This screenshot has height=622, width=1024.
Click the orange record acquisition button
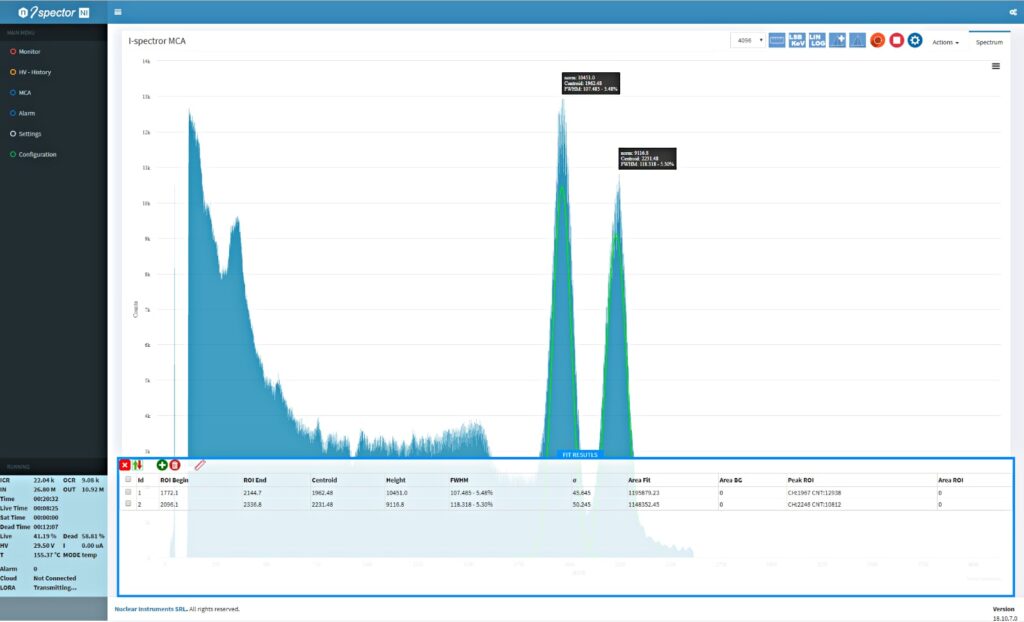[878, 41]
